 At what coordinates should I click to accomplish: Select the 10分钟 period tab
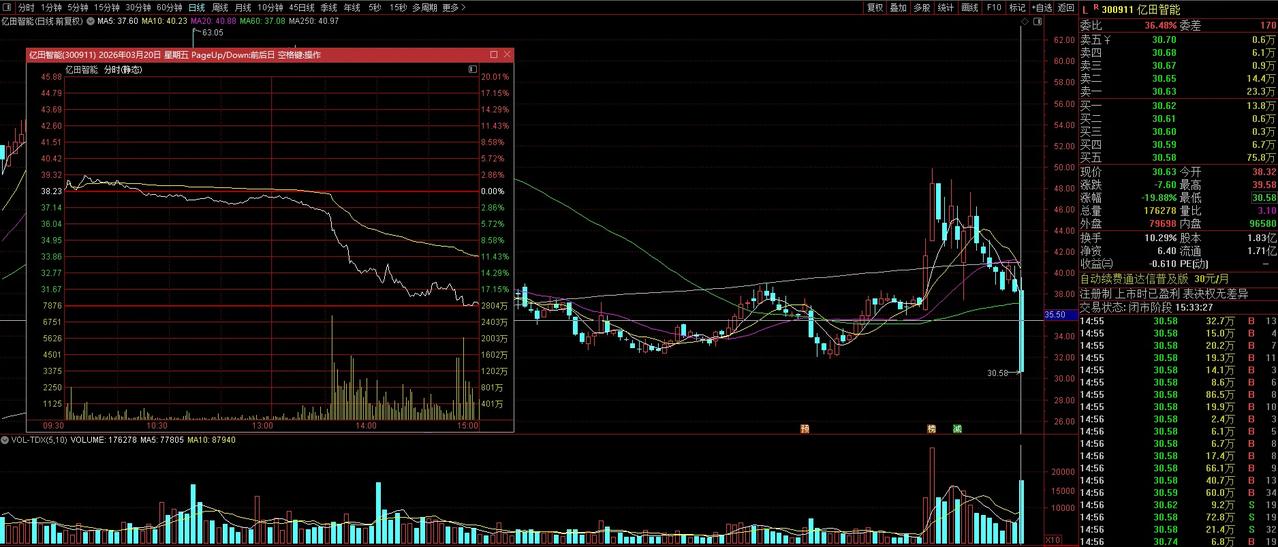pyautogui.click(x=270, y=7)
